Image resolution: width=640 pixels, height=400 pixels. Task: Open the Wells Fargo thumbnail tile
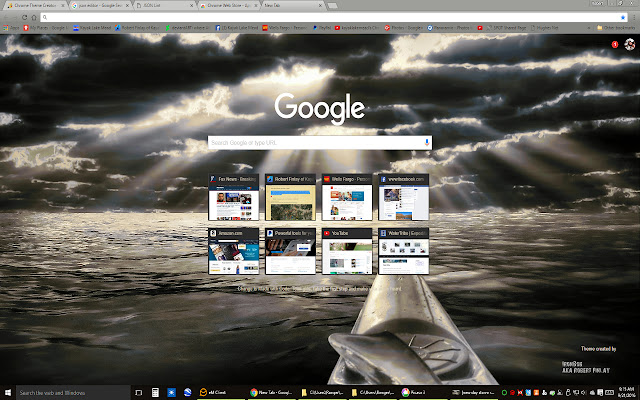[x=347, y=197]
